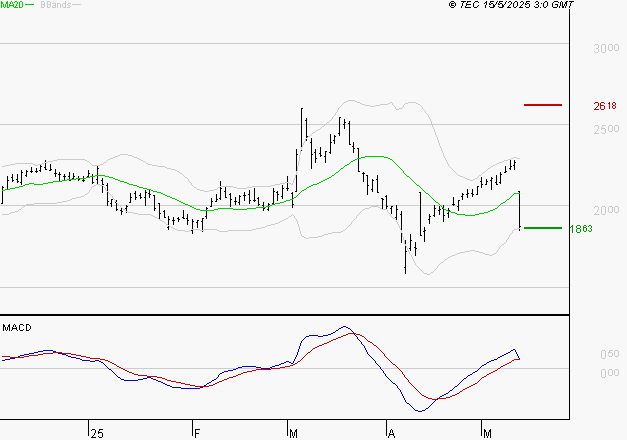This screenshot has height=440, width=627.
Task: Click the TEC timestamp text
Action: coord(511,5)
